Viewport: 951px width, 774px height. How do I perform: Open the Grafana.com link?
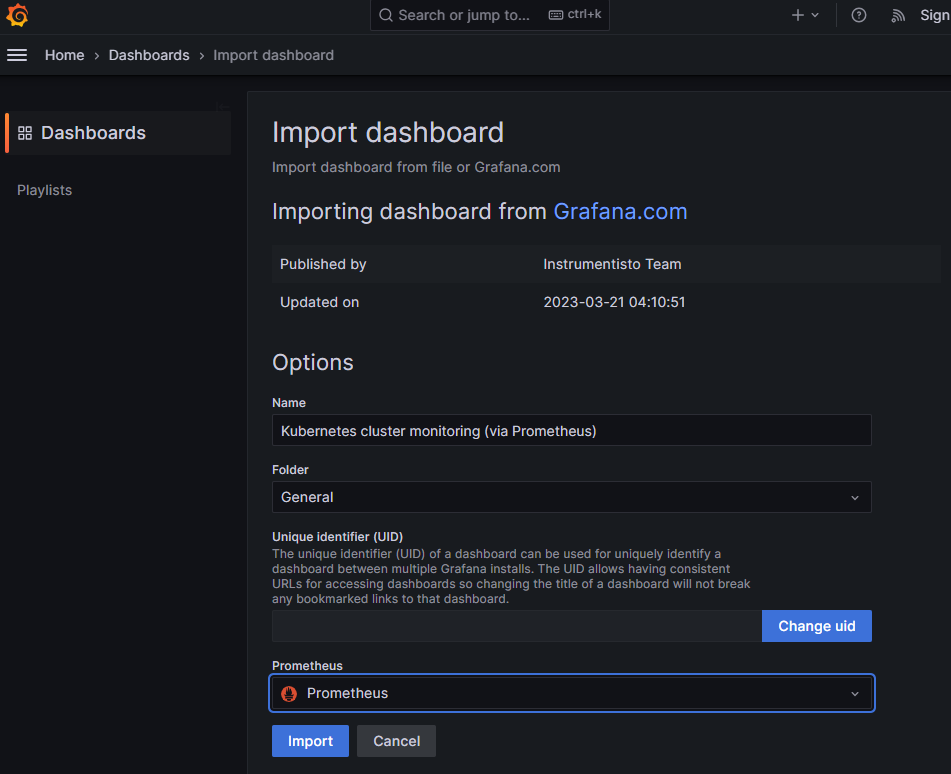(x=620, y=212)
